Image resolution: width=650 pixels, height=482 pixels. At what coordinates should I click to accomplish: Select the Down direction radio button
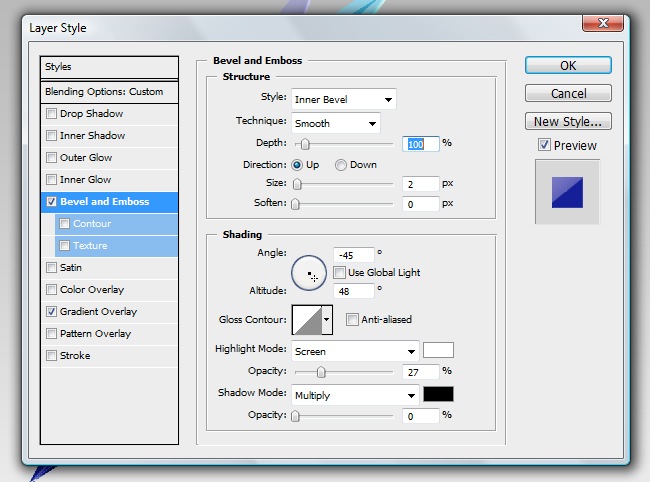341,165
